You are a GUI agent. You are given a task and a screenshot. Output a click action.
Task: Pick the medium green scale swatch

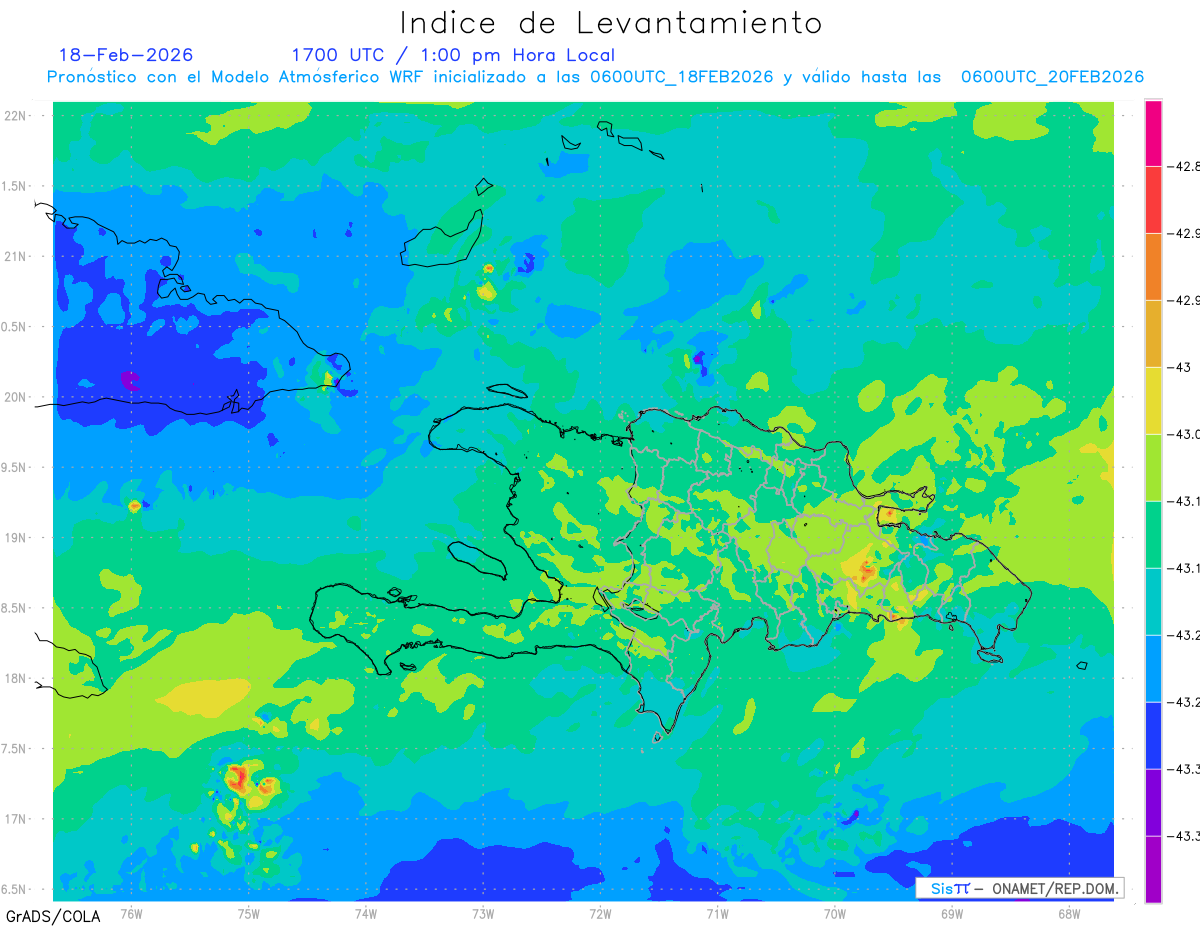1153,534
